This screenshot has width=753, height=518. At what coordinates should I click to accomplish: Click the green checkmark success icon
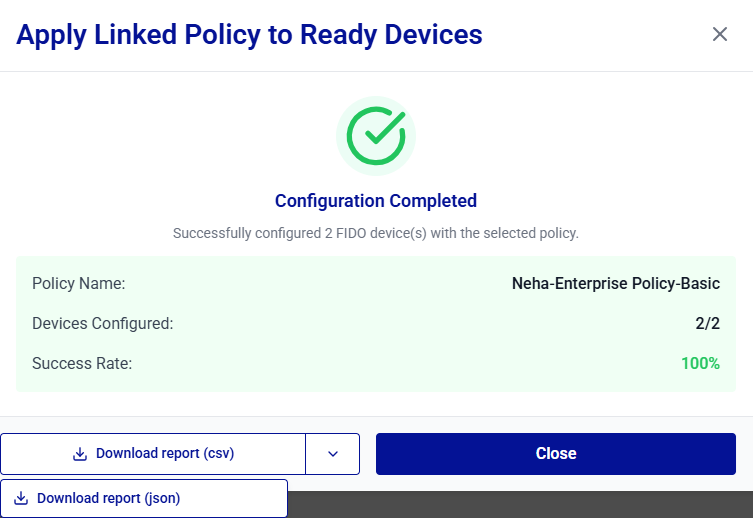pyautogui.click(x=376, y=136)
